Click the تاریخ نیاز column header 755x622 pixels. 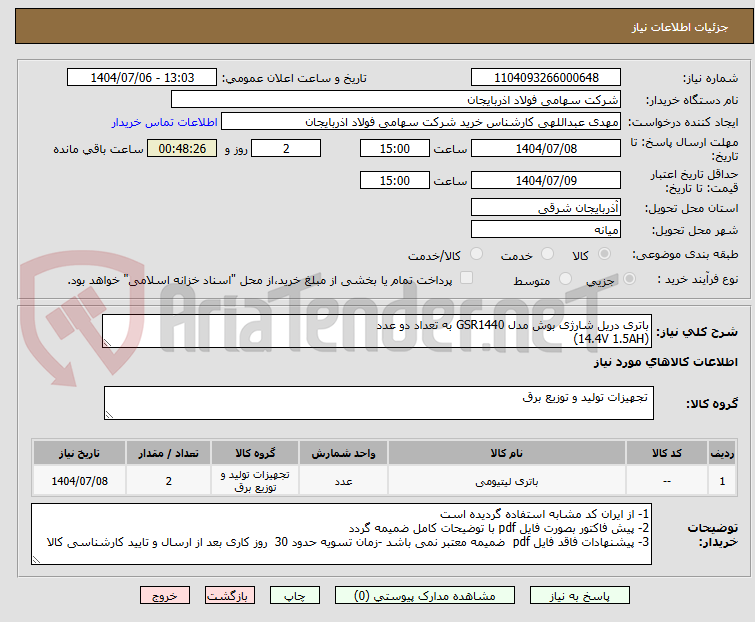coord(79,453)
